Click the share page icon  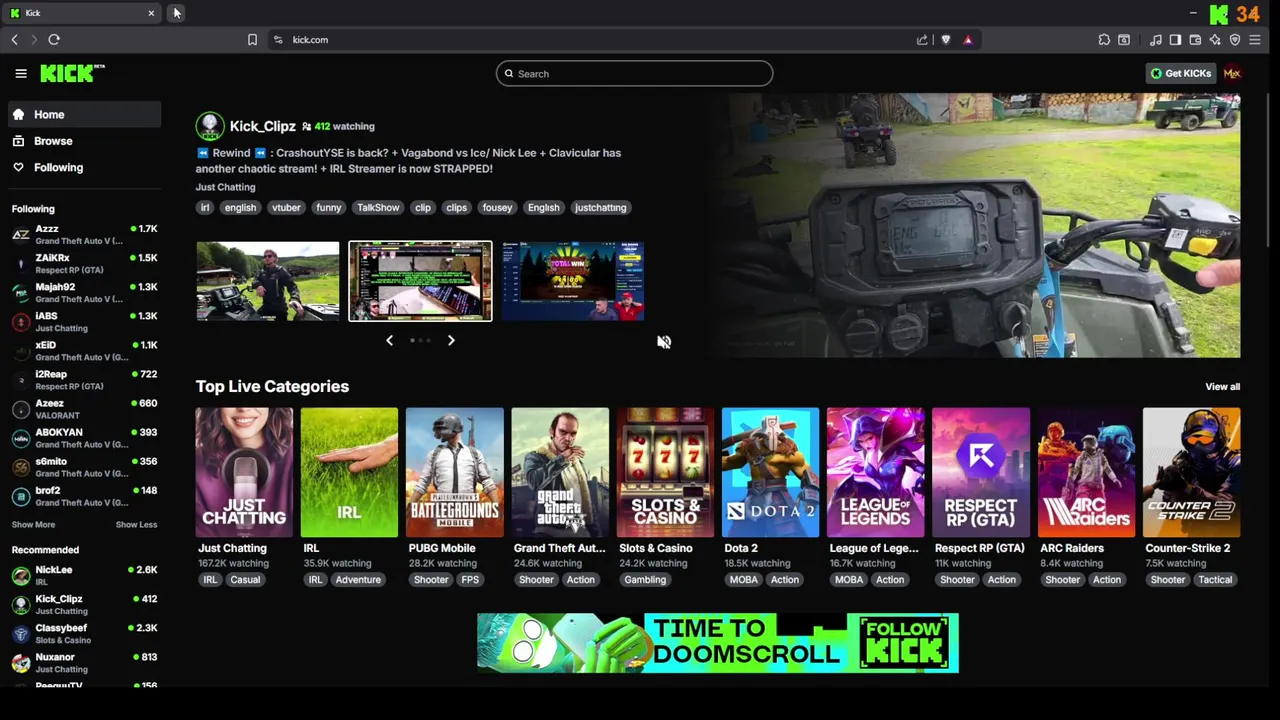click(922, 40)
